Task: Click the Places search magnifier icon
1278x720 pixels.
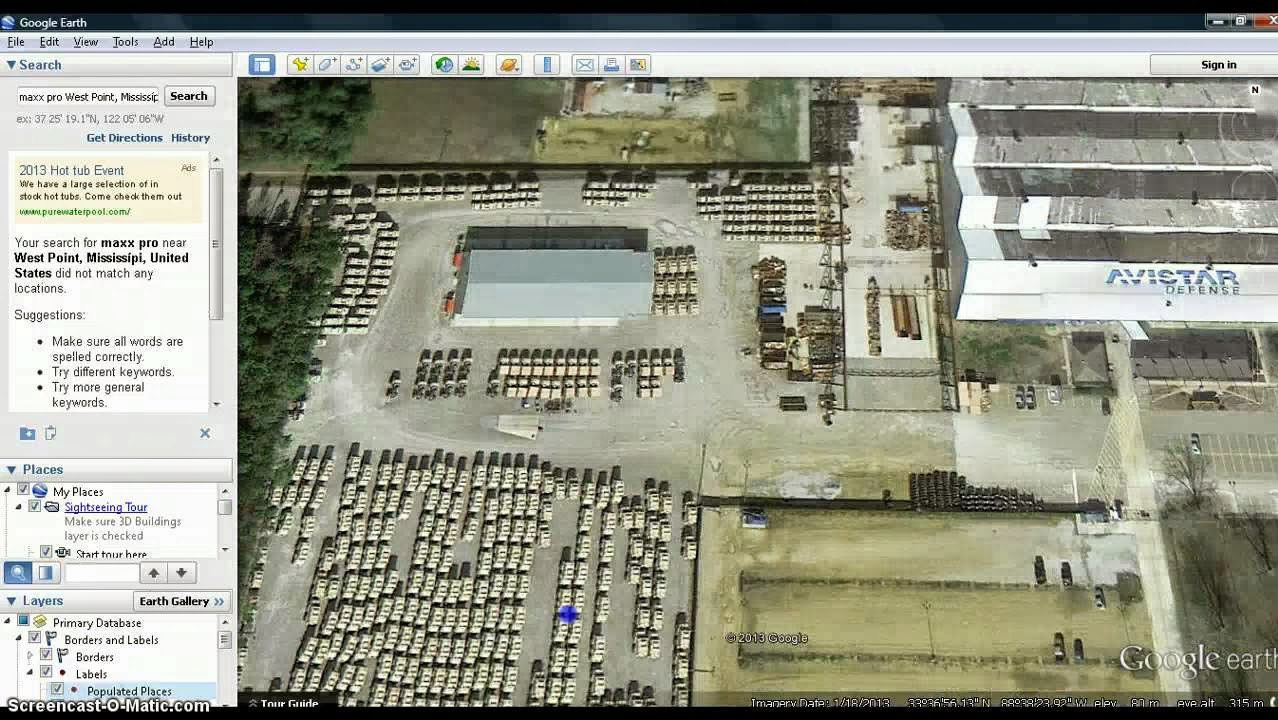Action: 18,573
